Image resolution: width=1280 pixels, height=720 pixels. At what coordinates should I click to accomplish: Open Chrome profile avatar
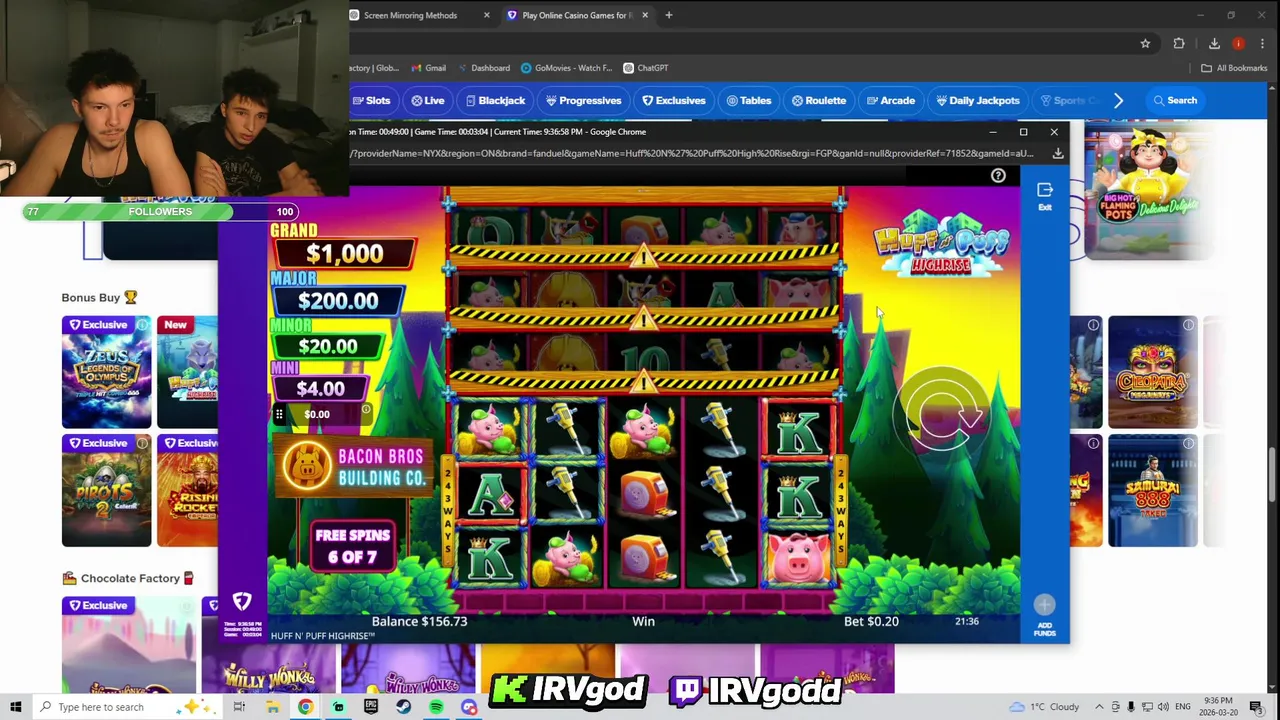[1238, 43]
